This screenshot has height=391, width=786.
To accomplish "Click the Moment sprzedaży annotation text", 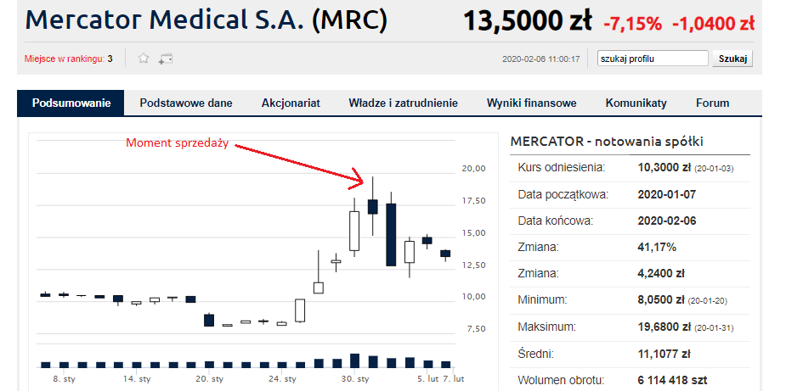I will tap(177, 143).
